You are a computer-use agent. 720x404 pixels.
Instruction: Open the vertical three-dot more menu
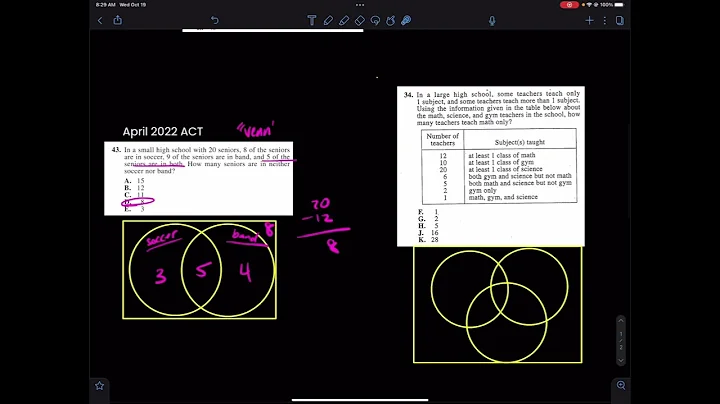click(605, 20)
